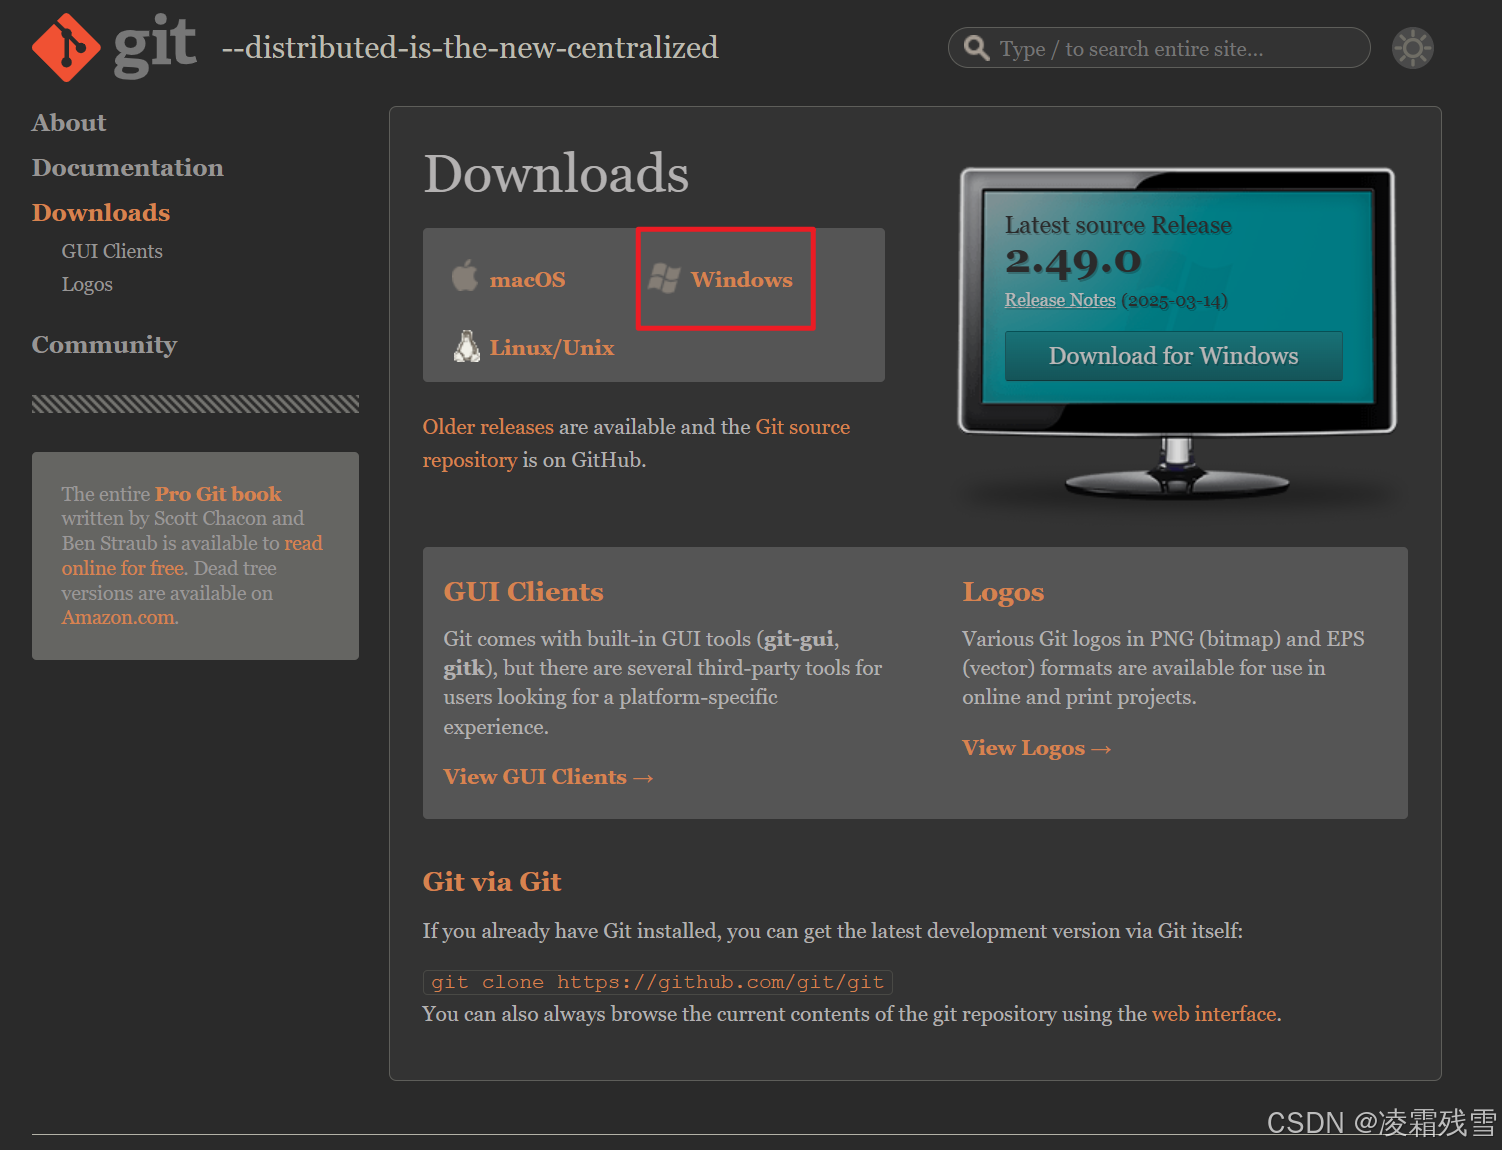
Task: Click the Logos heading in the content panel
Action: 1003,592
